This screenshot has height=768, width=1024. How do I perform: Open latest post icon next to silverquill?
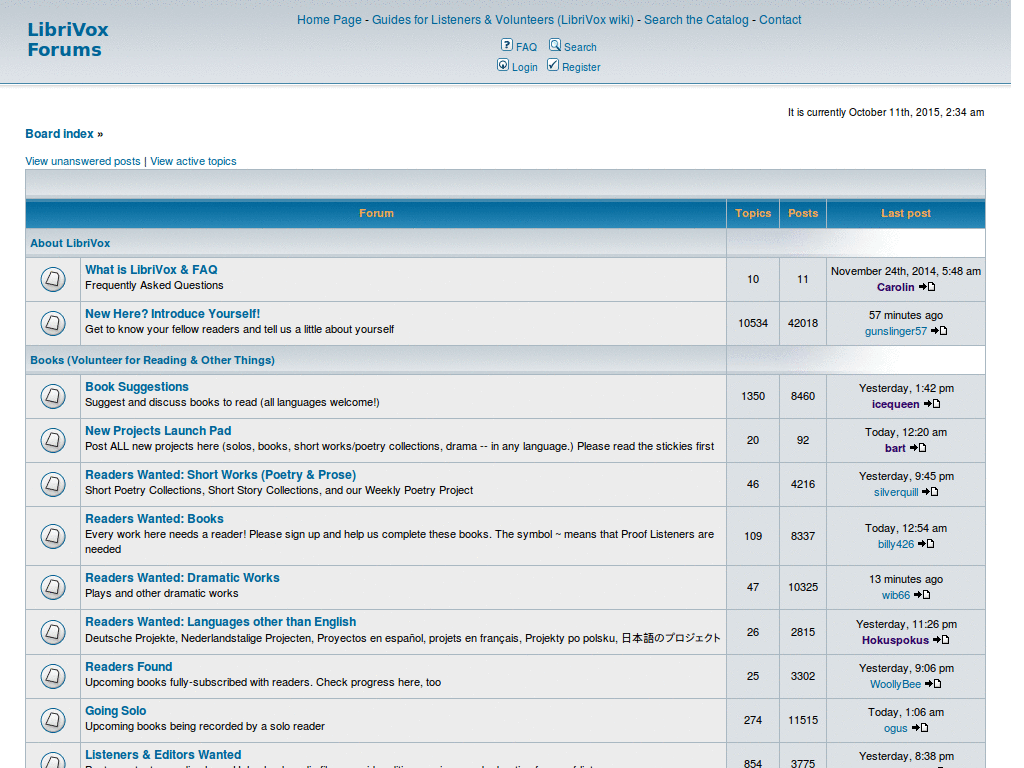pyautogui.click(x=930, y=492)
